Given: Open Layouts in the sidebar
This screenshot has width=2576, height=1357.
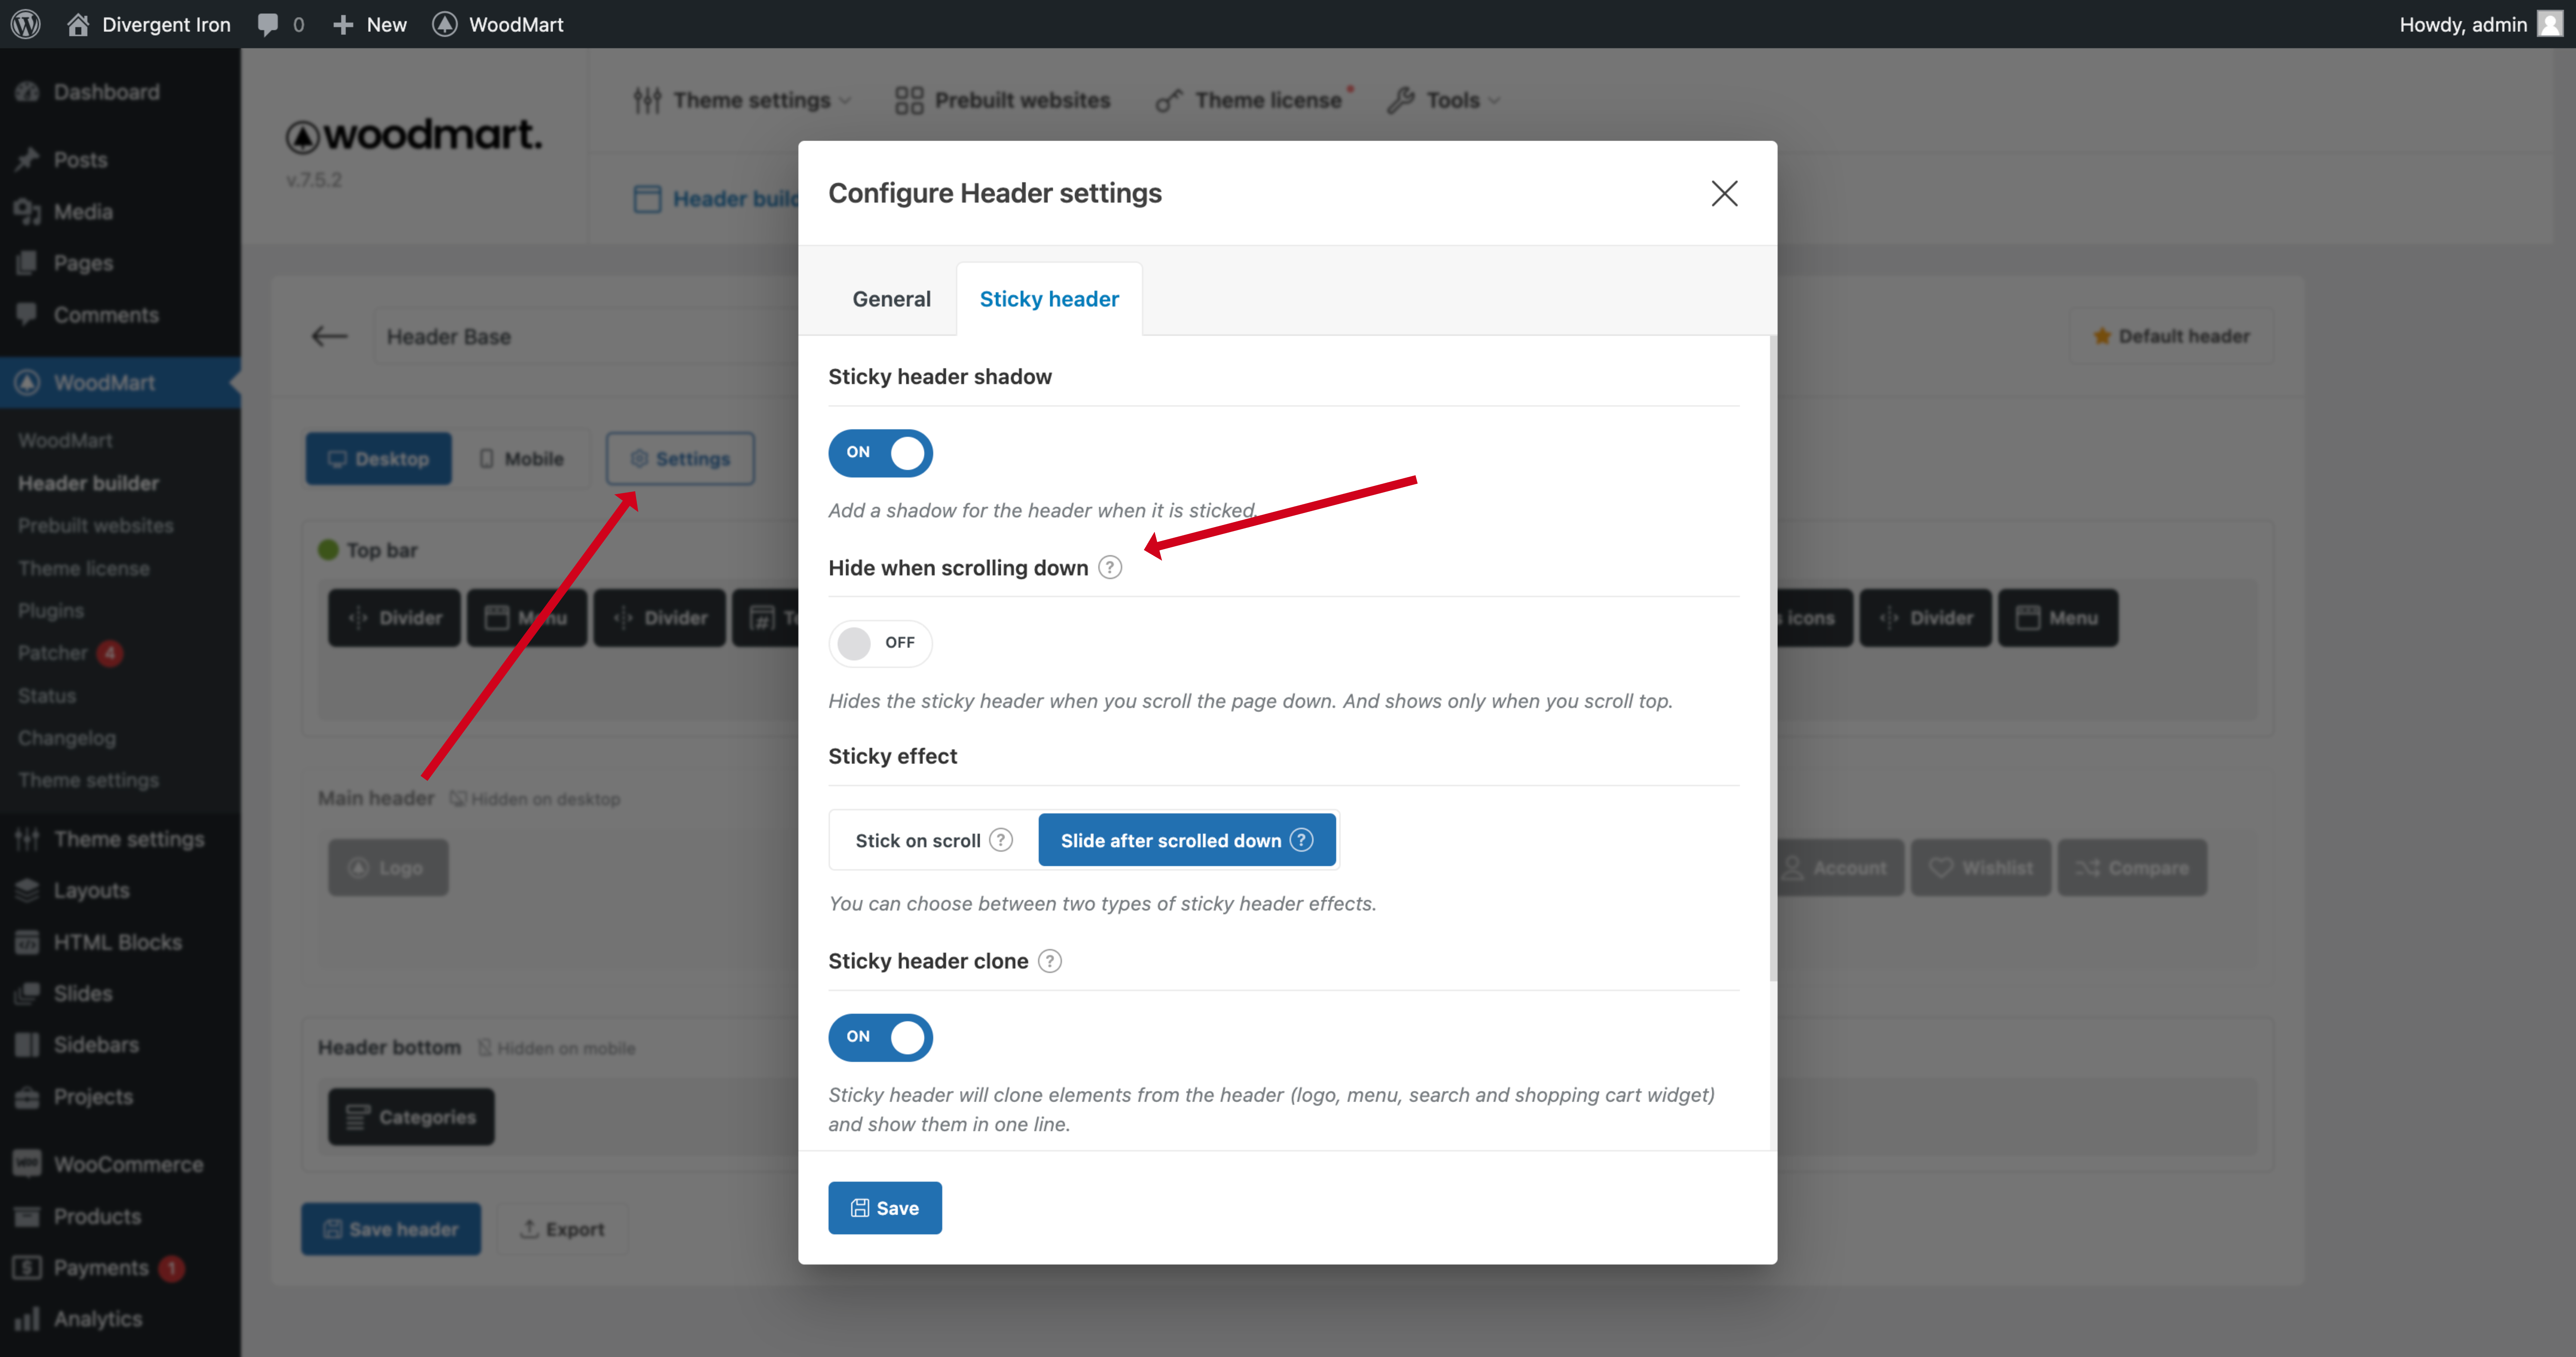Looking at the screenshot, I should click(120, 890).
